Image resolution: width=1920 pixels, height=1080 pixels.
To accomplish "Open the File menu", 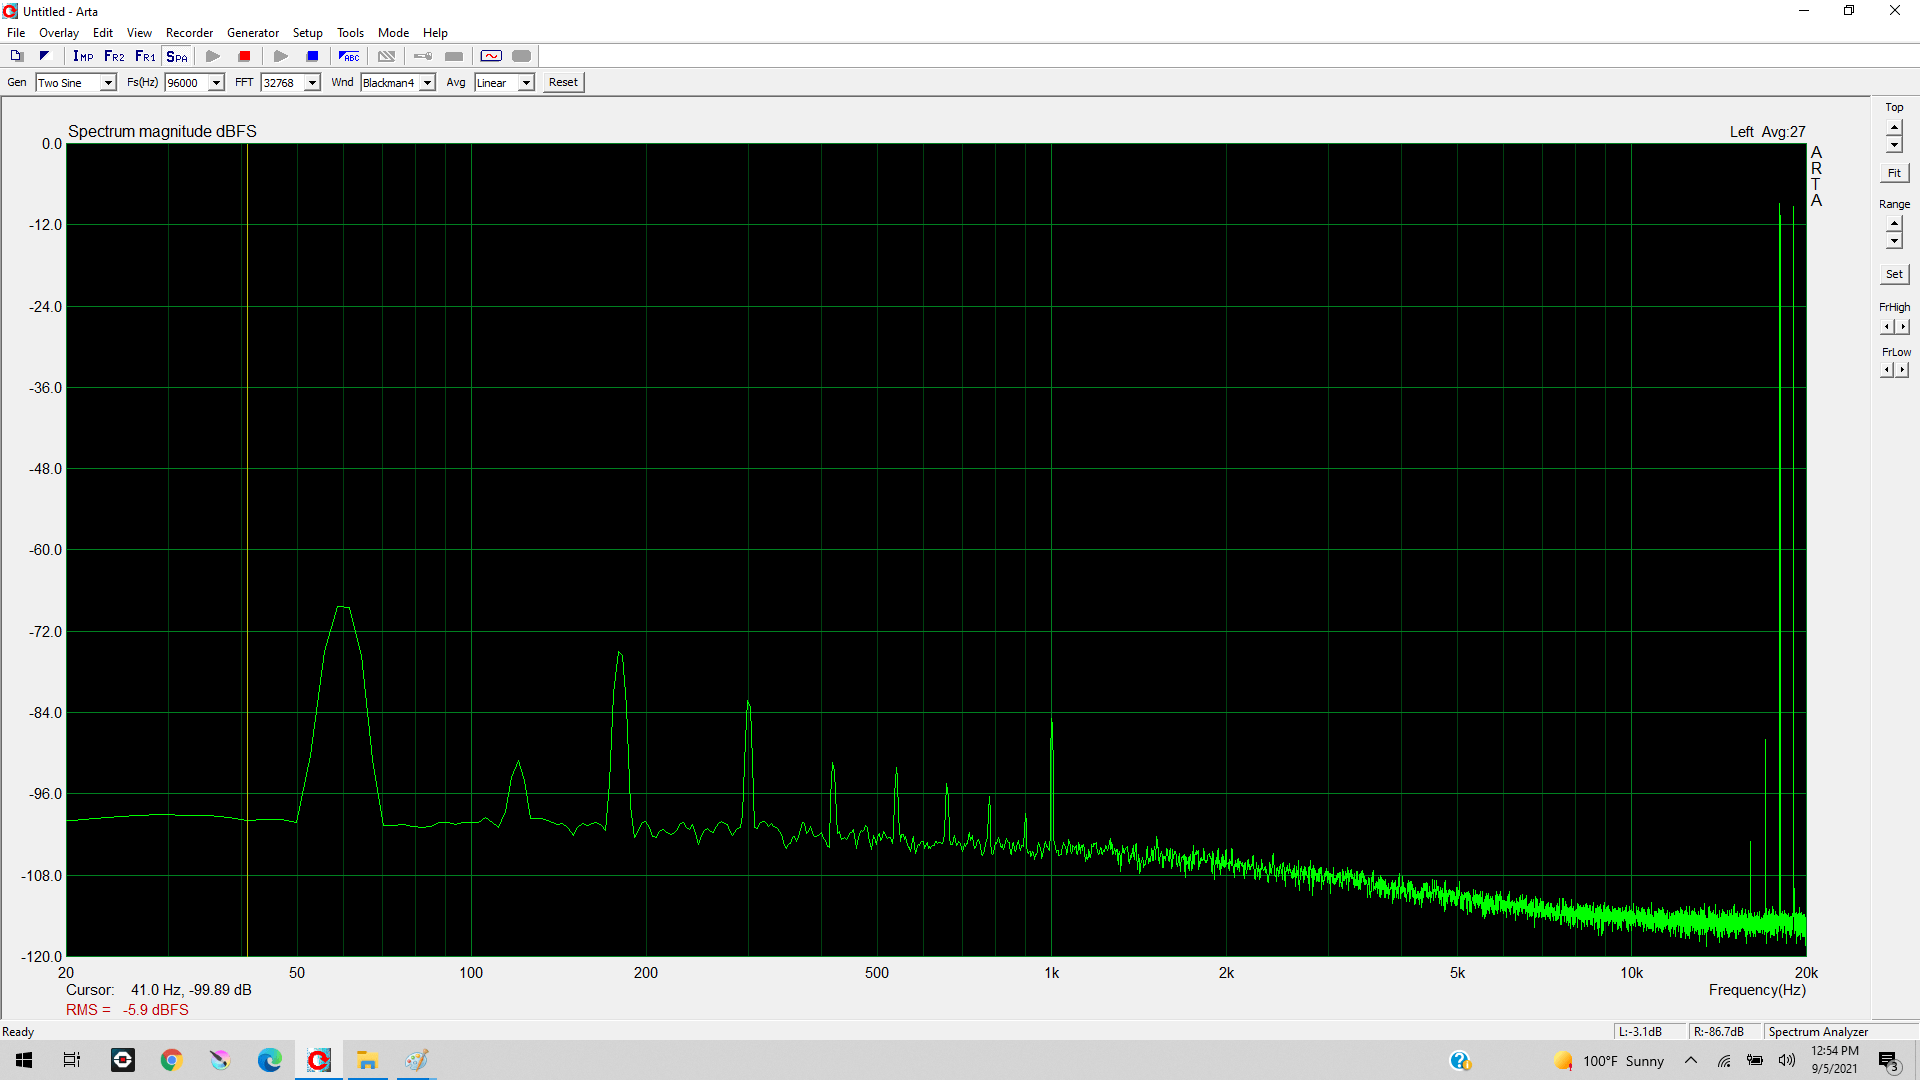I will point(16,33).
